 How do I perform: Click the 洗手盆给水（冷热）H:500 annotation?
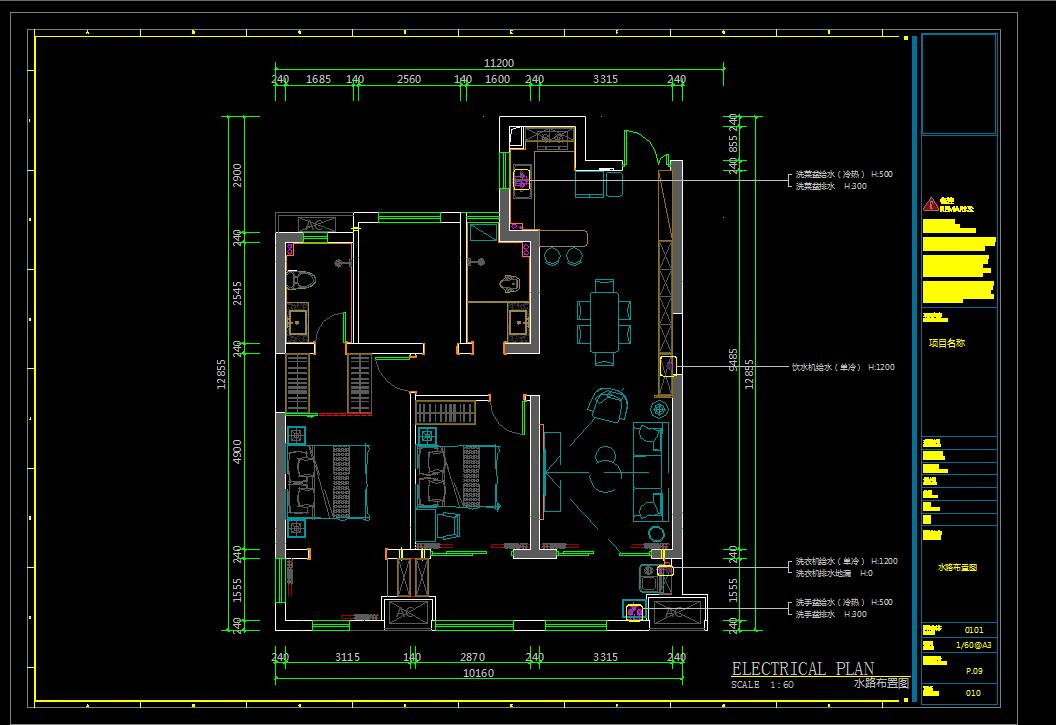point(844,602)
